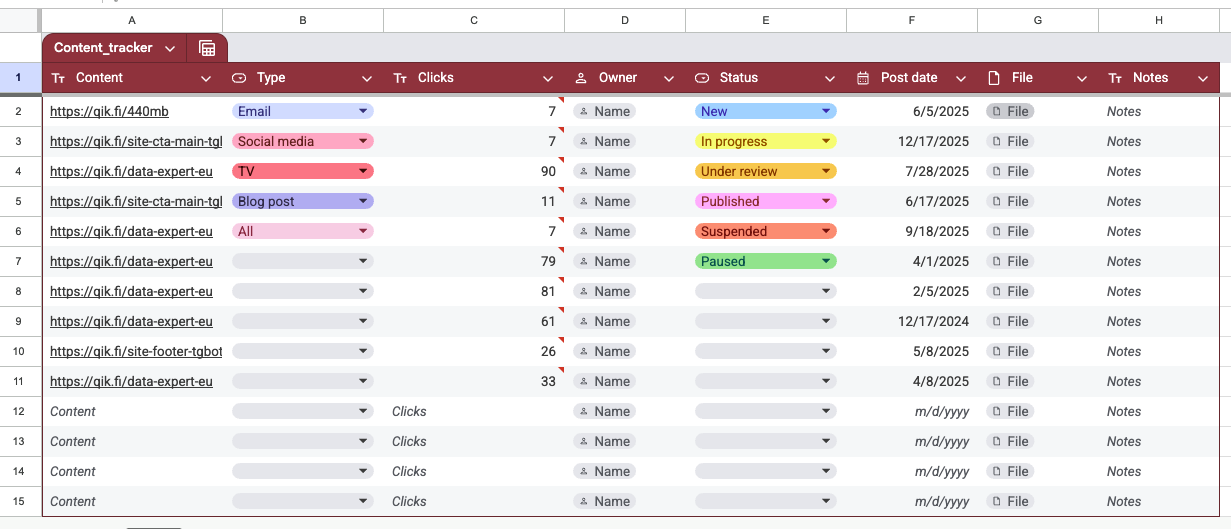
Task: Click the File chip in row 2
Action: tap(1010, 112)
